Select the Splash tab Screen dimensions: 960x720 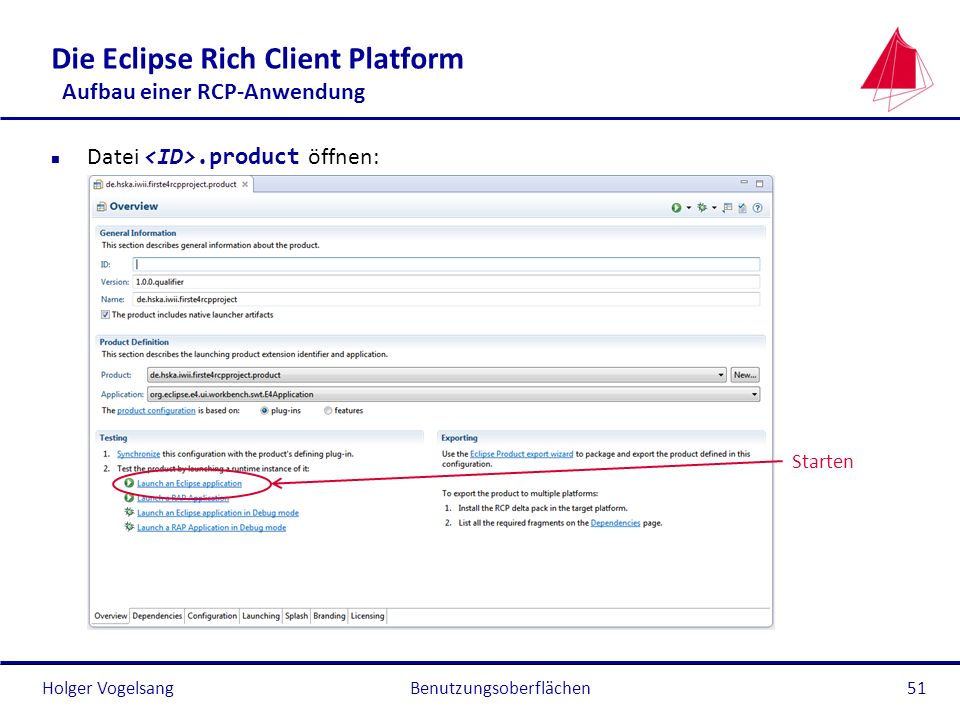[x=296, y=616]
